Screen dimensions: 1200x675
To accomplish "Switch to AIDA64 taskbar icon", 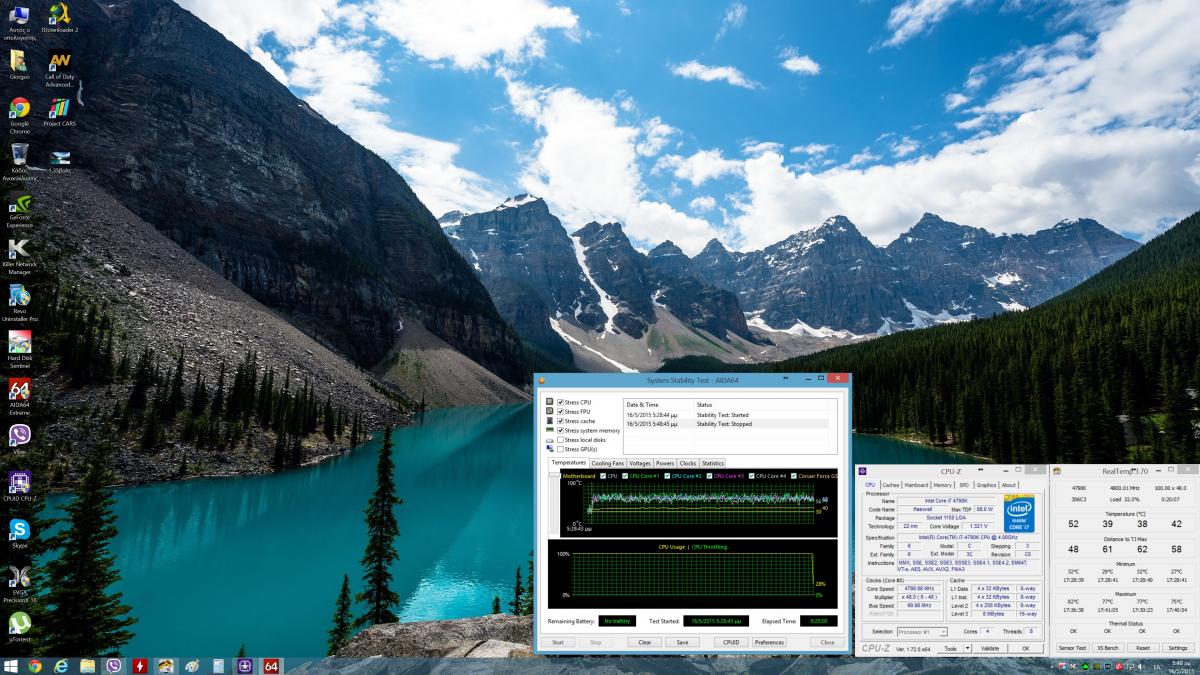I will coord(271,665).
